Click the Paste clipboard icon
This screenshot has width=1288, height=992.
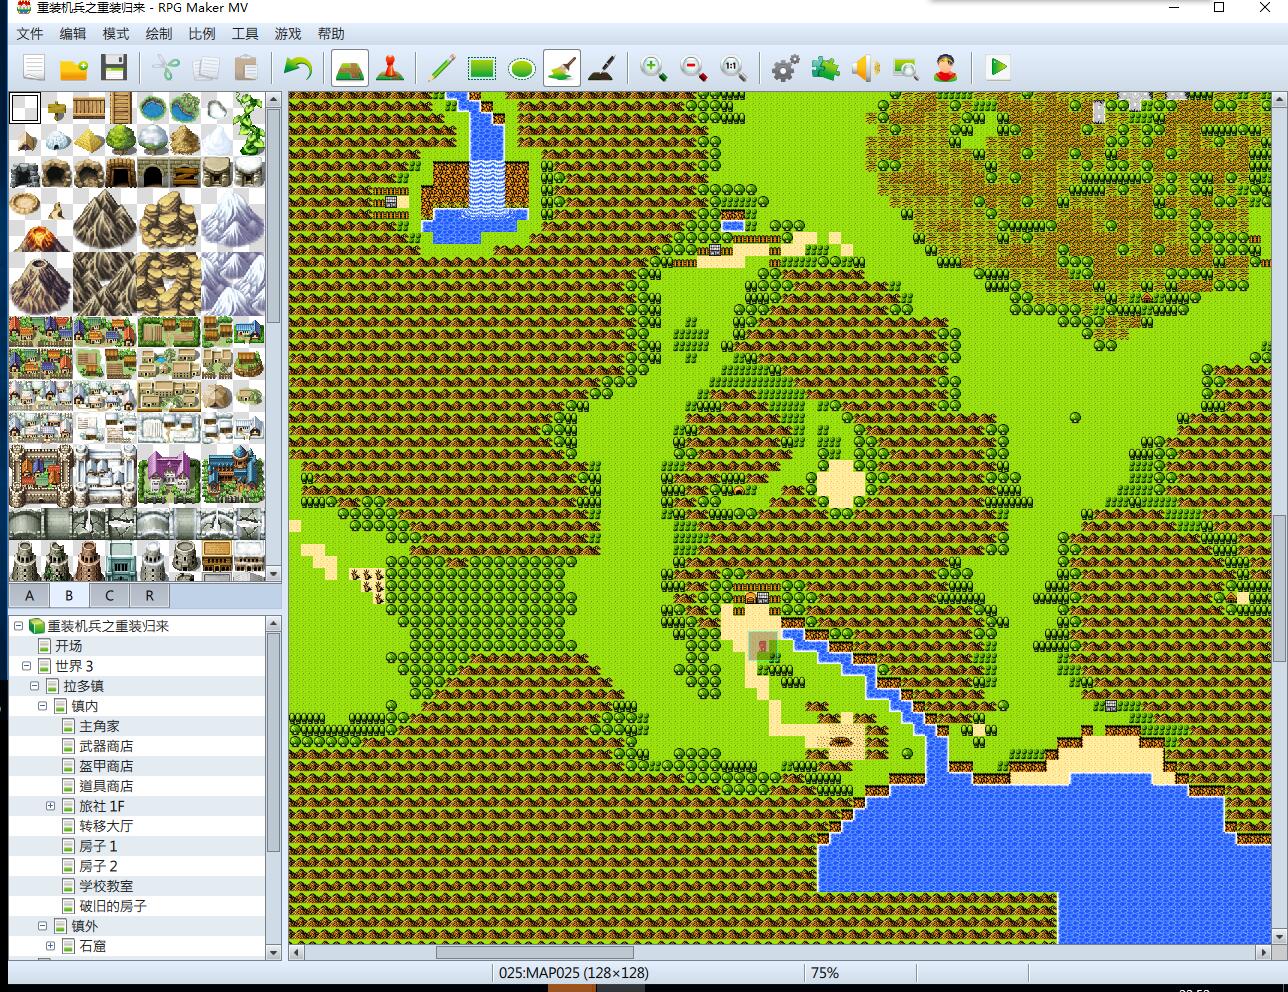coord(246,68)
